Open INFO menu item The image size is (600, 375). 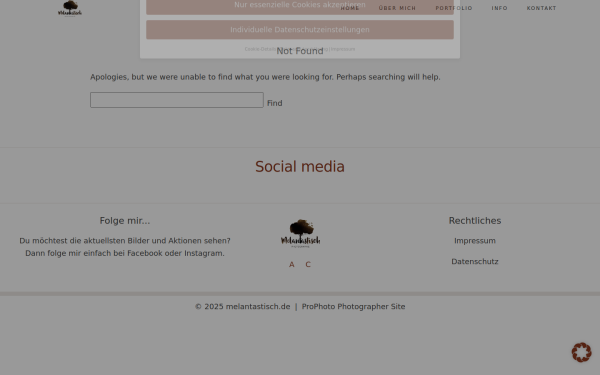(x=499, y=8)
